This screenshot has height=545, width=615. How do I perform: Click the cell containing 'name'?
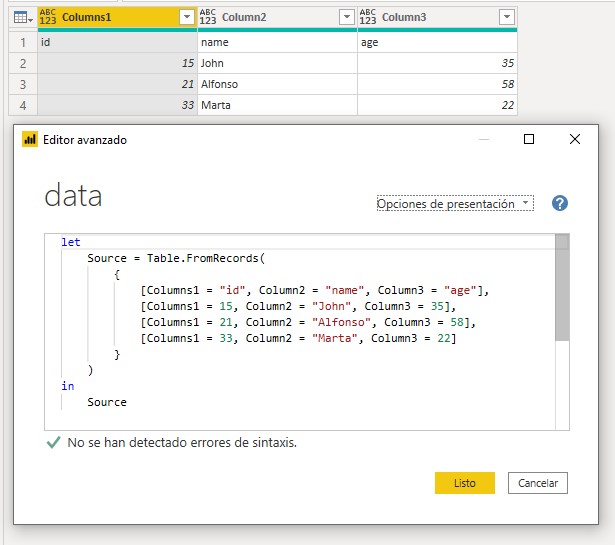(277, 42)
